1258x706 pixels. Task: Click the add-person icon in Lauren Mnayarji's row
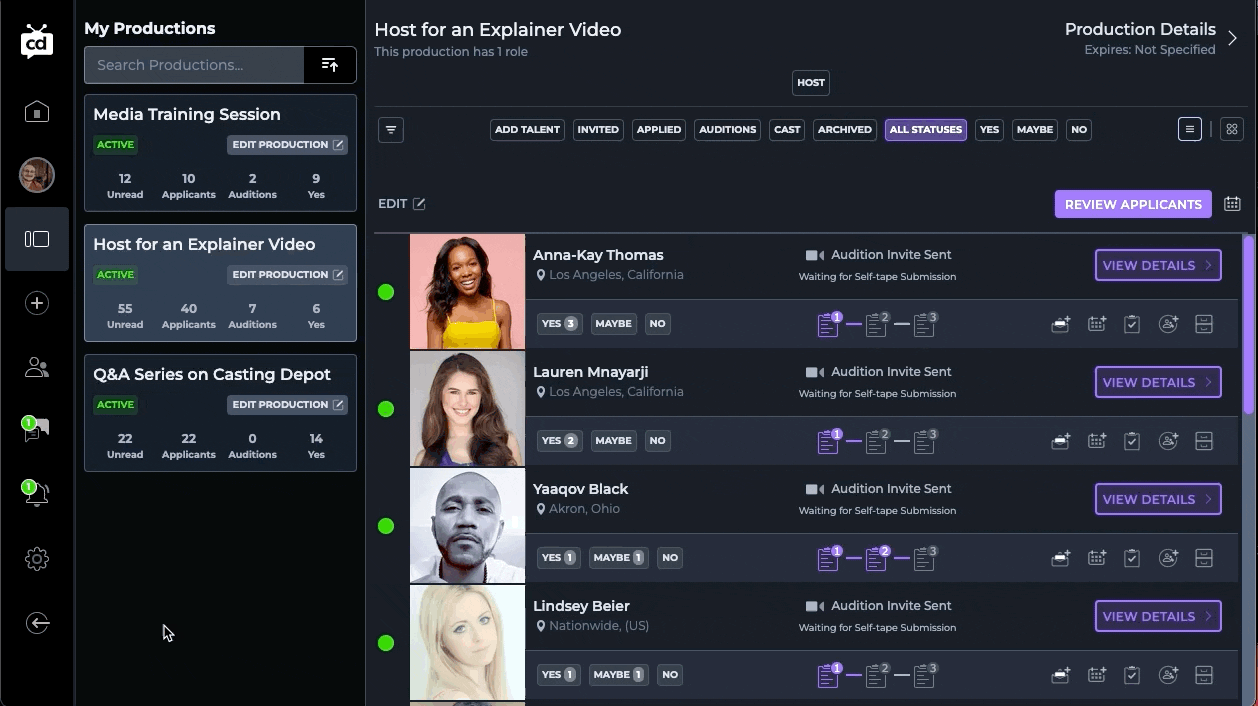(1168, 441)
